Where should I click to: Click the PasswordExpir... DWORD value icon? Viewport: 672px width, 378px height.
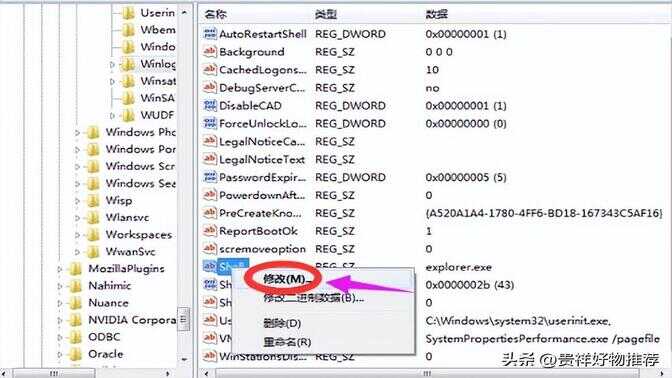210,177
